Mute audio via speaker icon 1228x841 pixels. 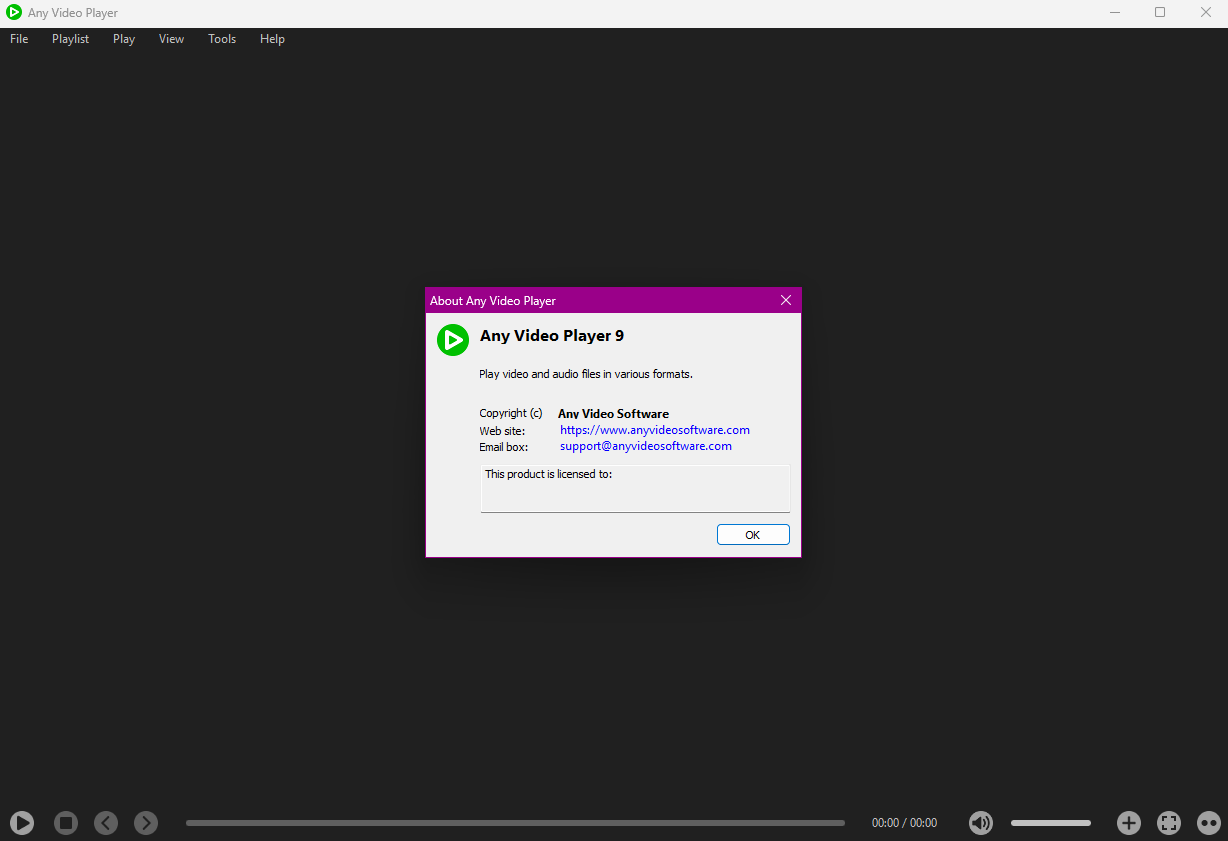(x=981, y=823)
